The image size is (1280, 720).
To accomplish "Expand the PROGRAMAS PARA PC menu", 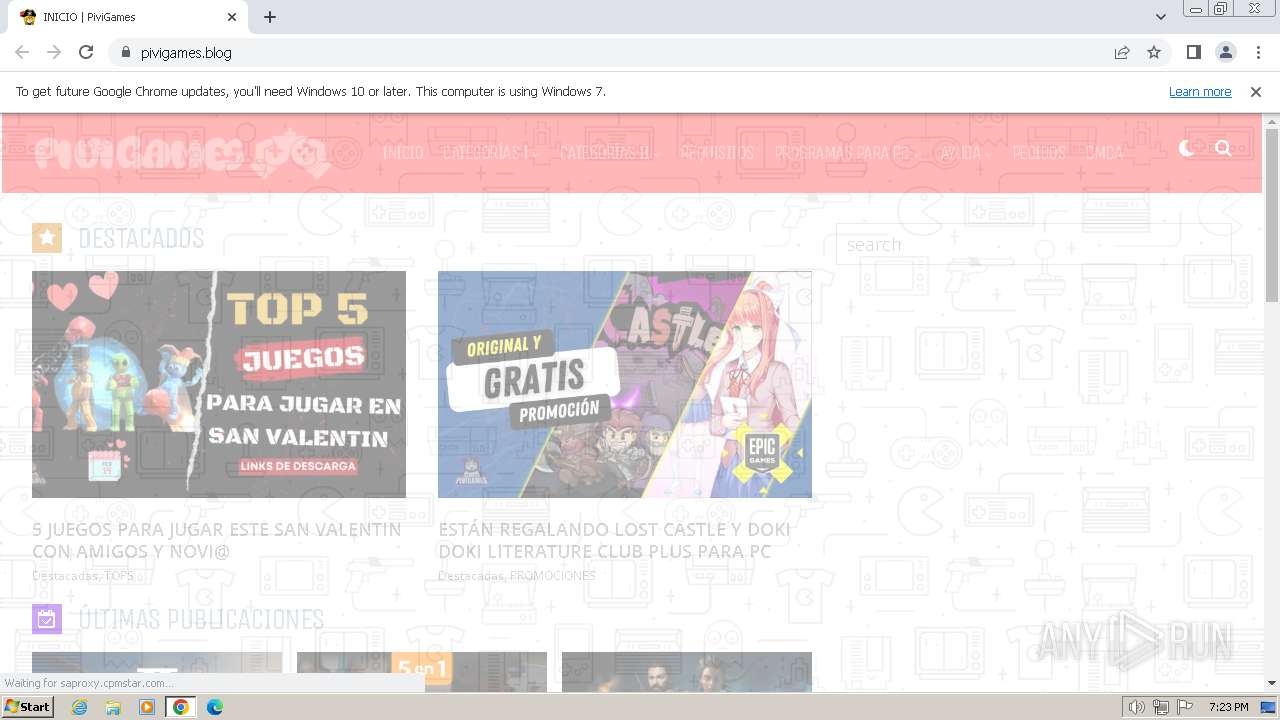I will tap(846, 153).
